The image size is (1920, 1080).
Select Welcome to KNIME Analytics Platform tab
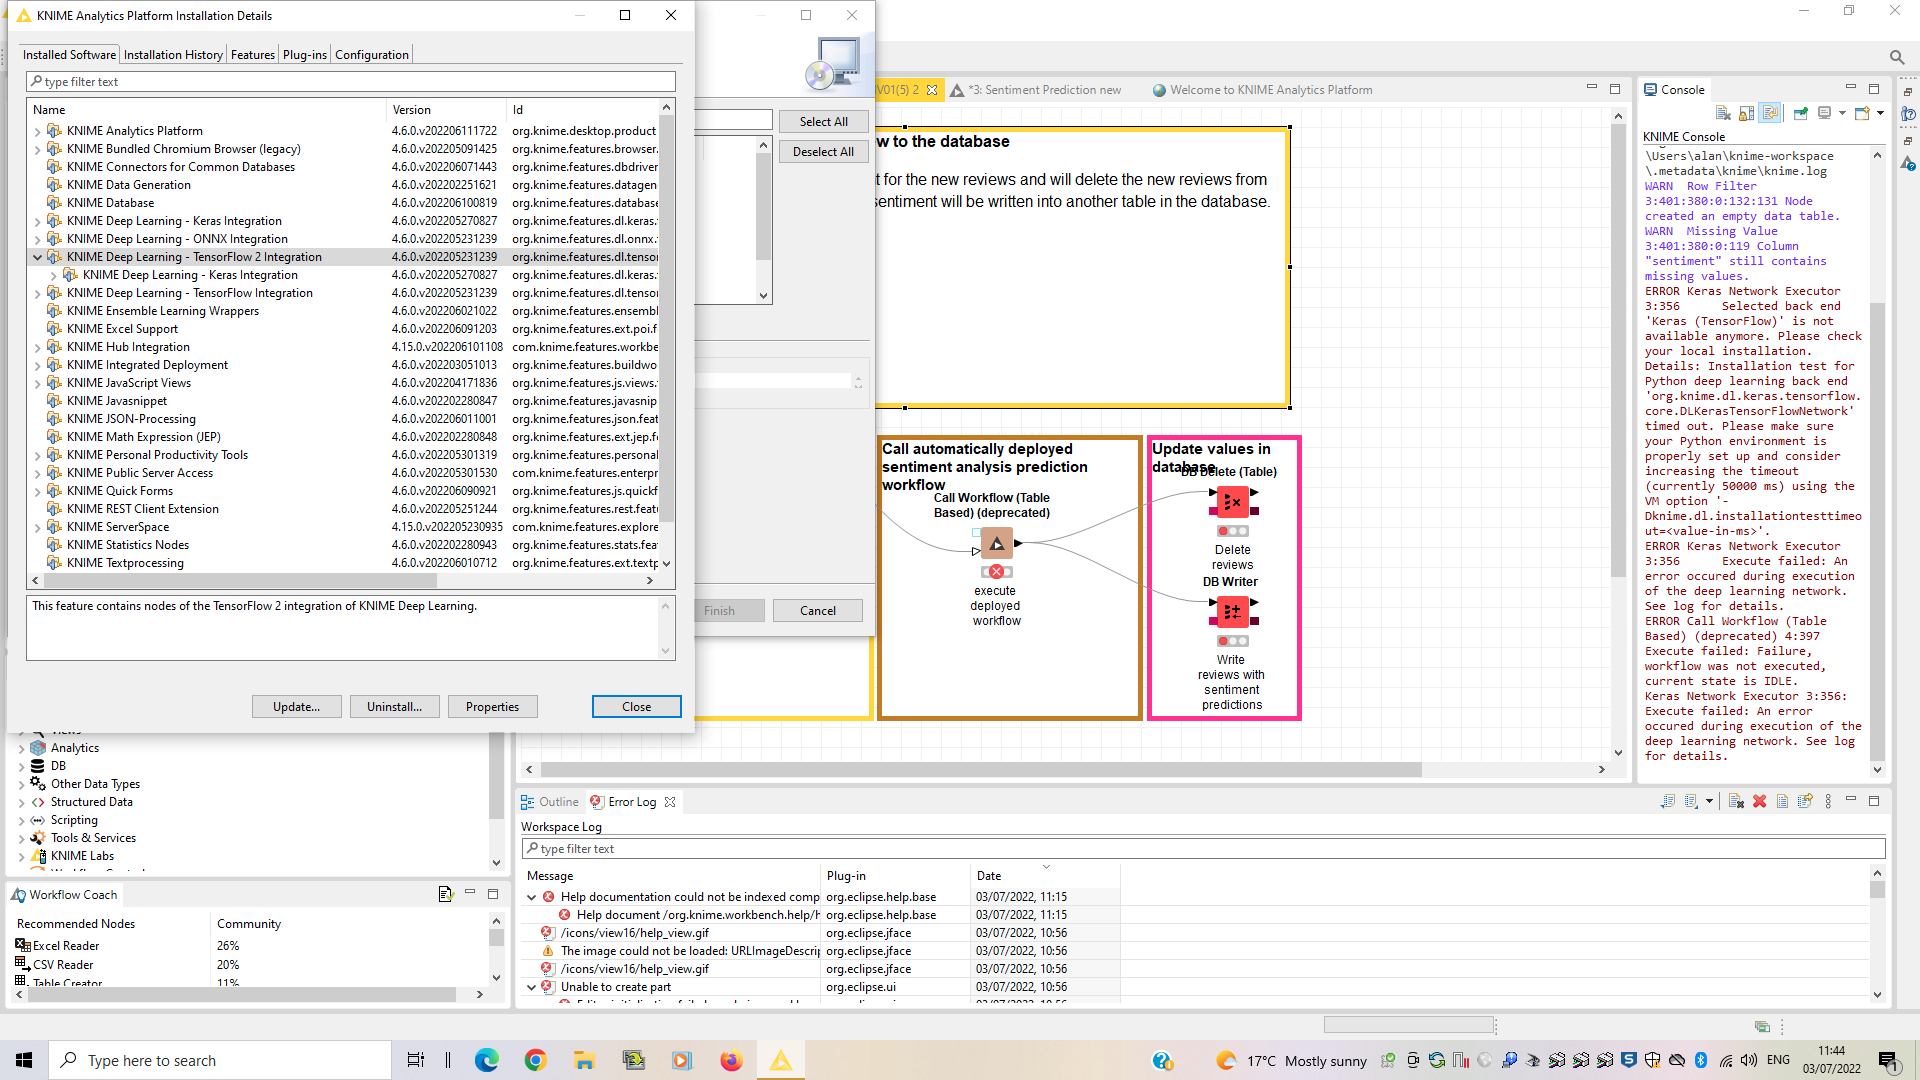pos(1262,90)
